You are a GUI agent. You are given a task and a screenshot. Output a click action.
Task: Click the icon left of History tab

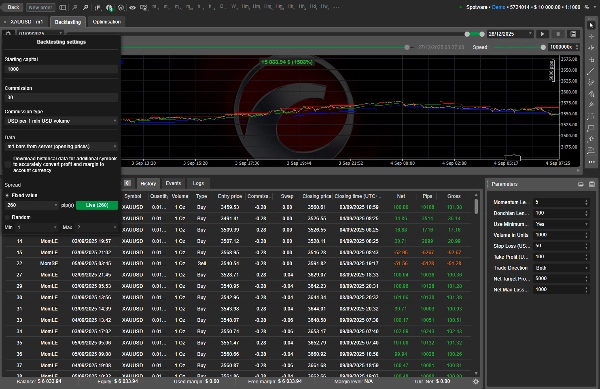tap(127, 183)
